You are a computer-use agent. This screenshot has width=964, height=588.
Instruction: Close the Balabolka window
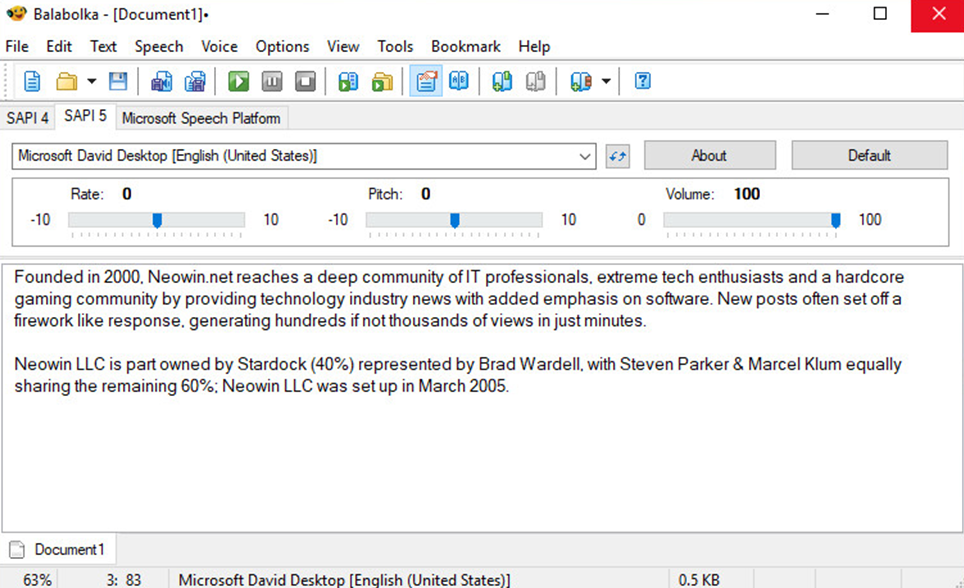[x=938, y=15]
